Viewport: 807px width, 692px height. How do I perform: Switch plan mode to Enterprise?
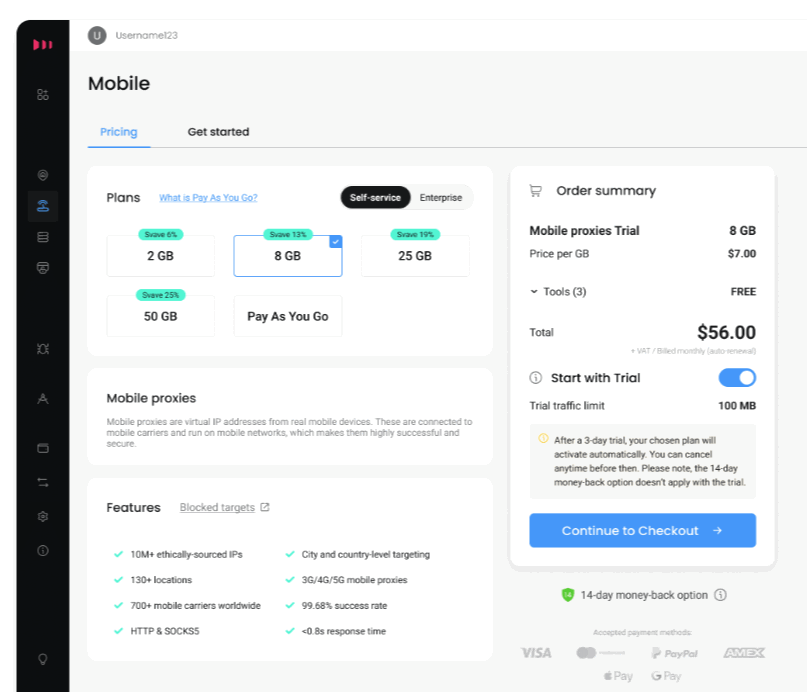click(x=440, y=198)
